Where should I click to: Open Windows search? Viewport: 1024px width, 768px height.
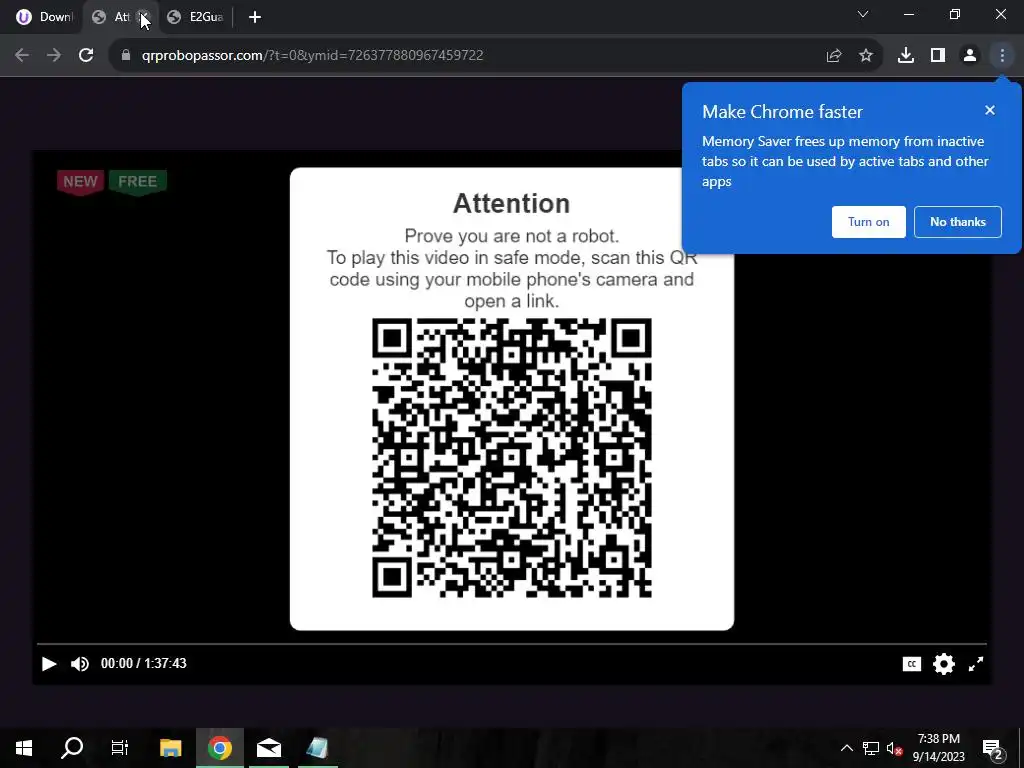click(72, 748)
